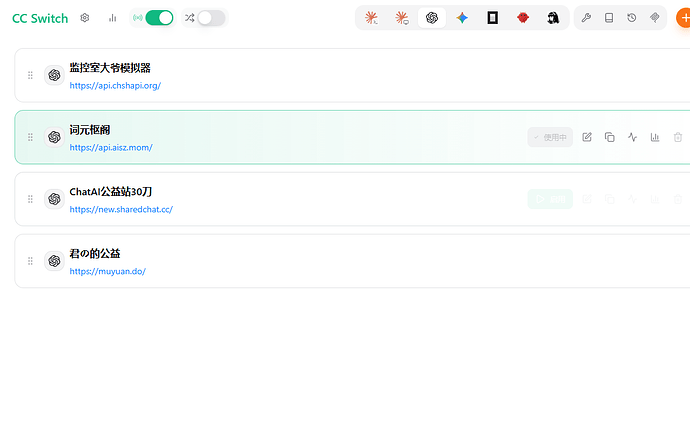This screenshot has height=424, width=690.
Task: Select the 监控室大爷模拟器 provider name
Action: (110, 68)
